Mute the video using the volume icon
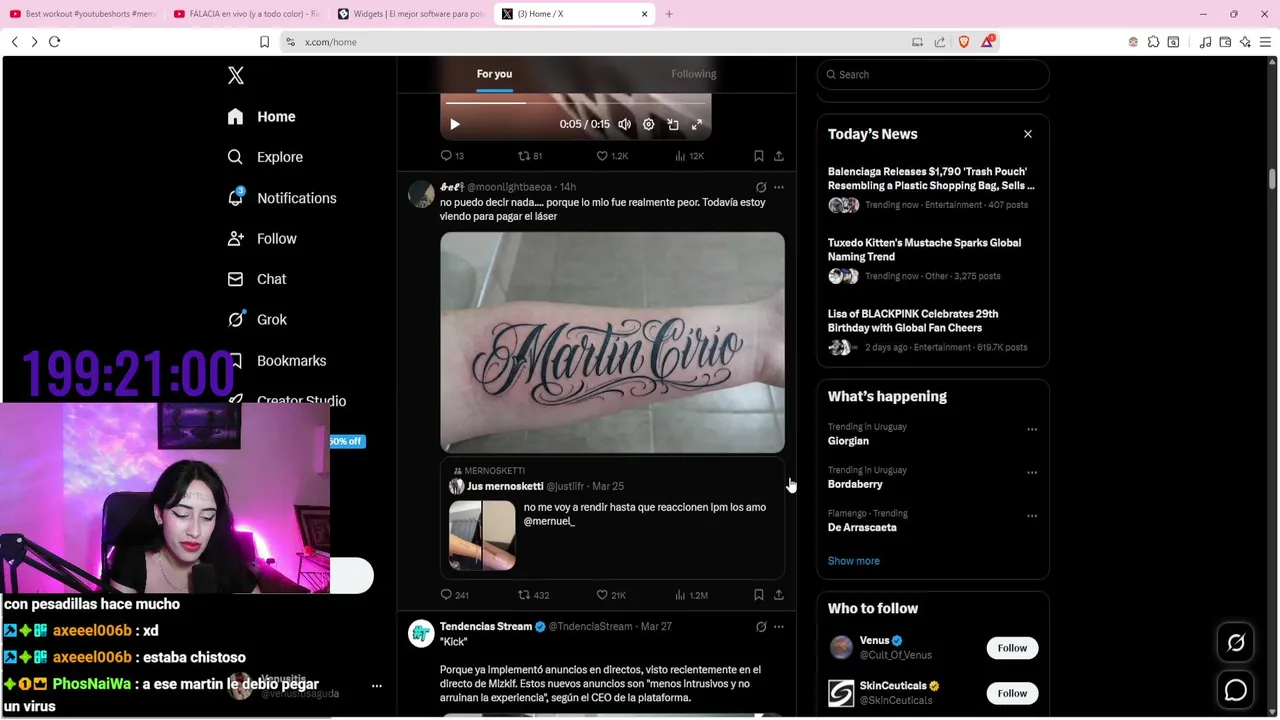Image resolution: width=1280 pixels, height=720 pixels. [x=624, y=124]
